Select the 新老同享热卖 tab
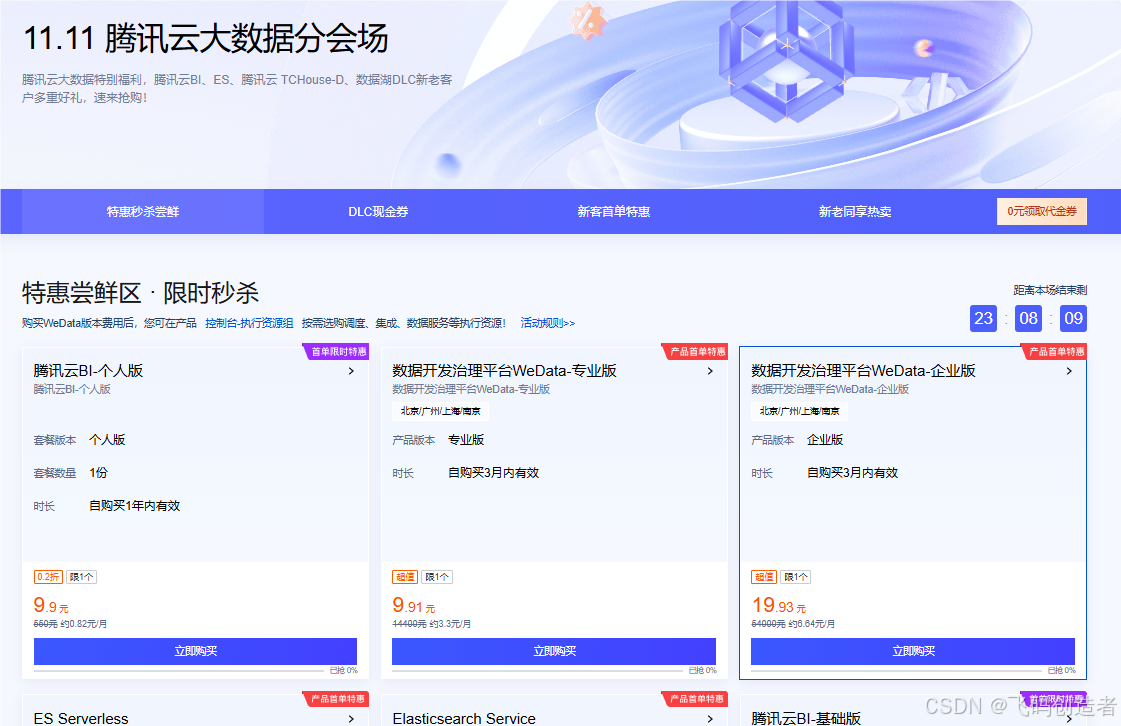This screenshot has width=1121, height=726. click(x=854, y=212)
